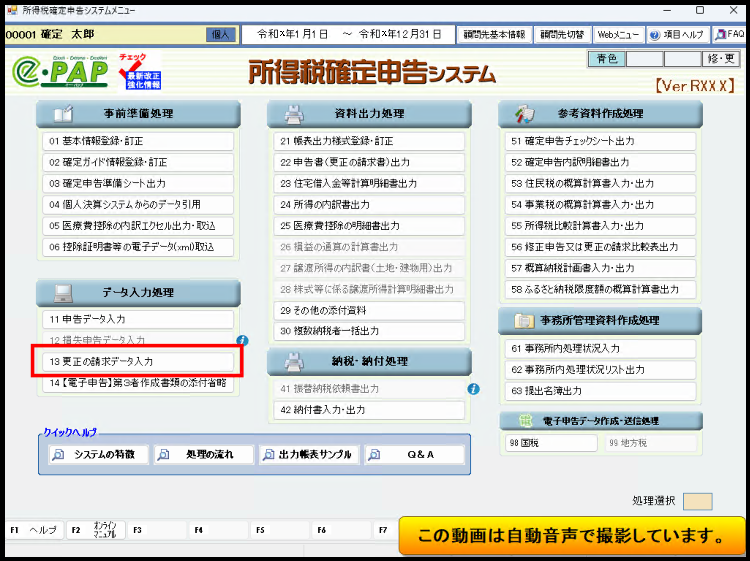Open 42 納付書入力・出力
Image resolution: width=750 pixels, height=561 pixels.
(x=369, y=410)
